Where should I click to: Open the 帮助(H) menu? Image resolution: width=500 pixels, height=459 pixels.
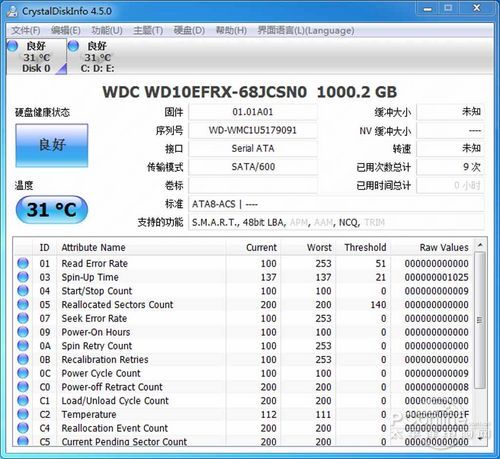click(x=231, y=31)
